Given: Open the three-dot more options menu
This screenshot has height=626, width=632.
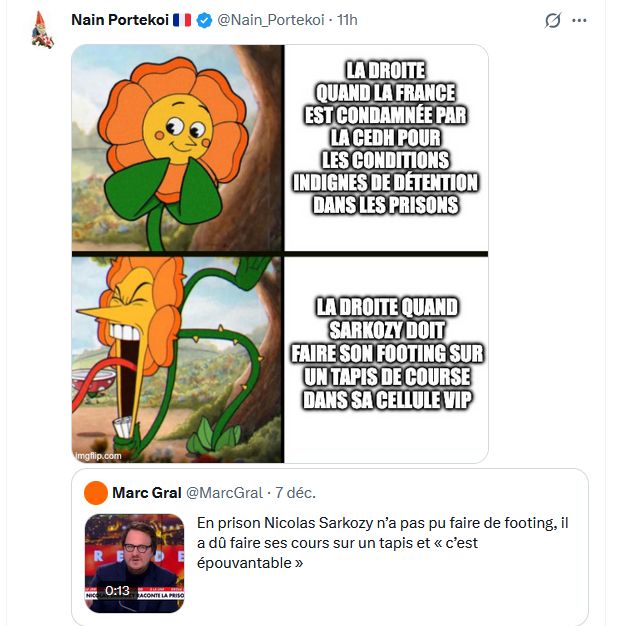Looking at the screenshot, I should 579,21.
